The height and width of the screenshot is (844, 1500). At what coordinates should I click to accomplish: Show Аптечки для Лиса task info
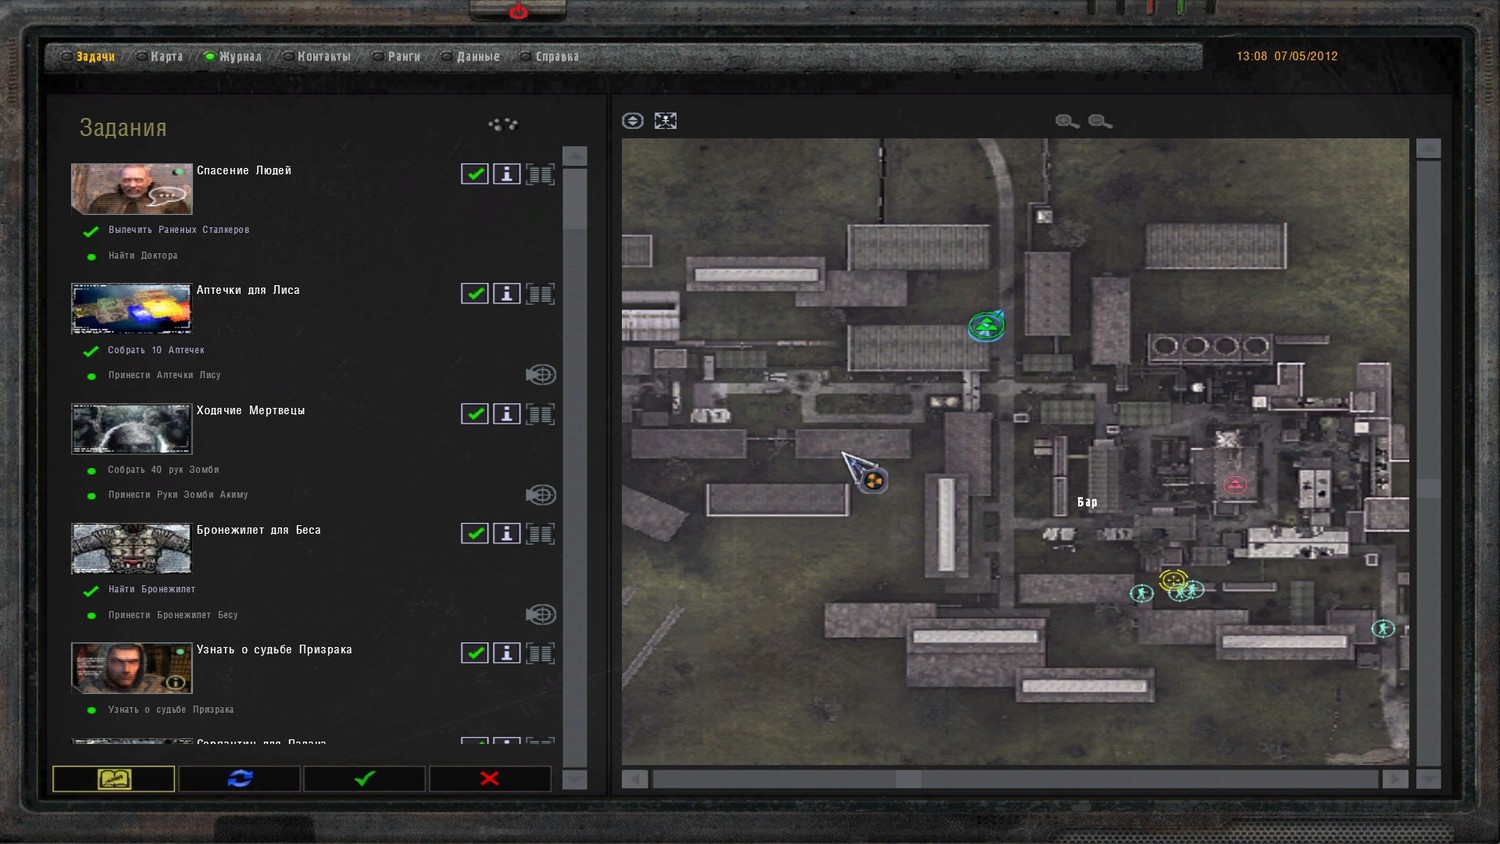coord(507,294)
